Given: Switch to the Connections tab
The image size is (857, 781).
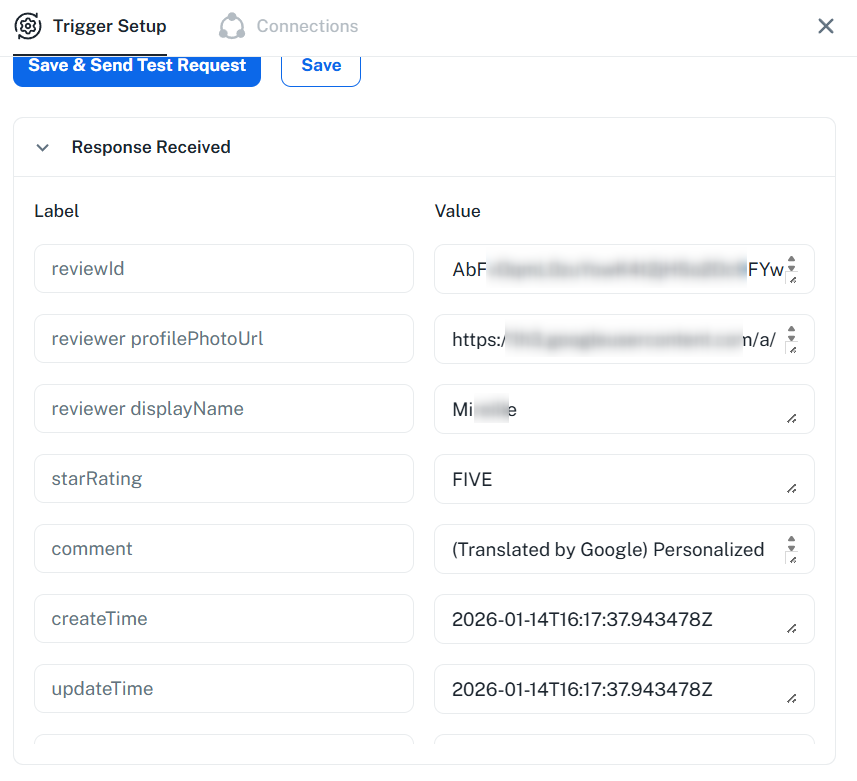Looking at the screenshot, I should coord(306,26).
